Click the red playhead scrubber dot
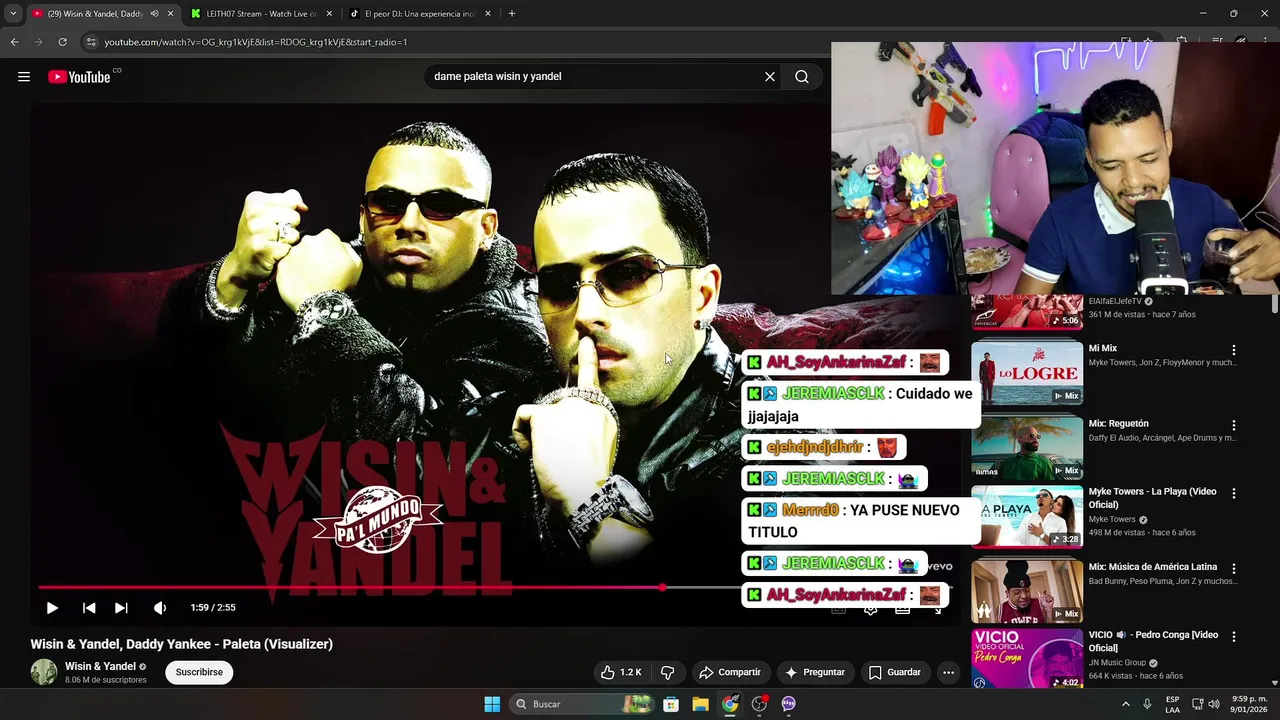Screen dimensions: 1280x720 [x=662, y=588]
